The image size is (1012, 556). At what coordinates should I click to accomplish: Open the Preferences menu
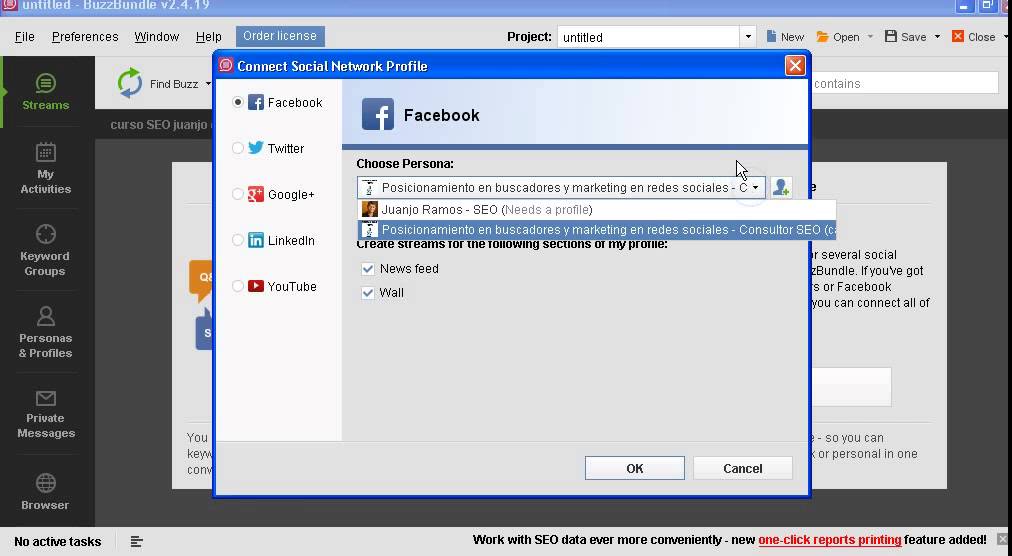85,37
